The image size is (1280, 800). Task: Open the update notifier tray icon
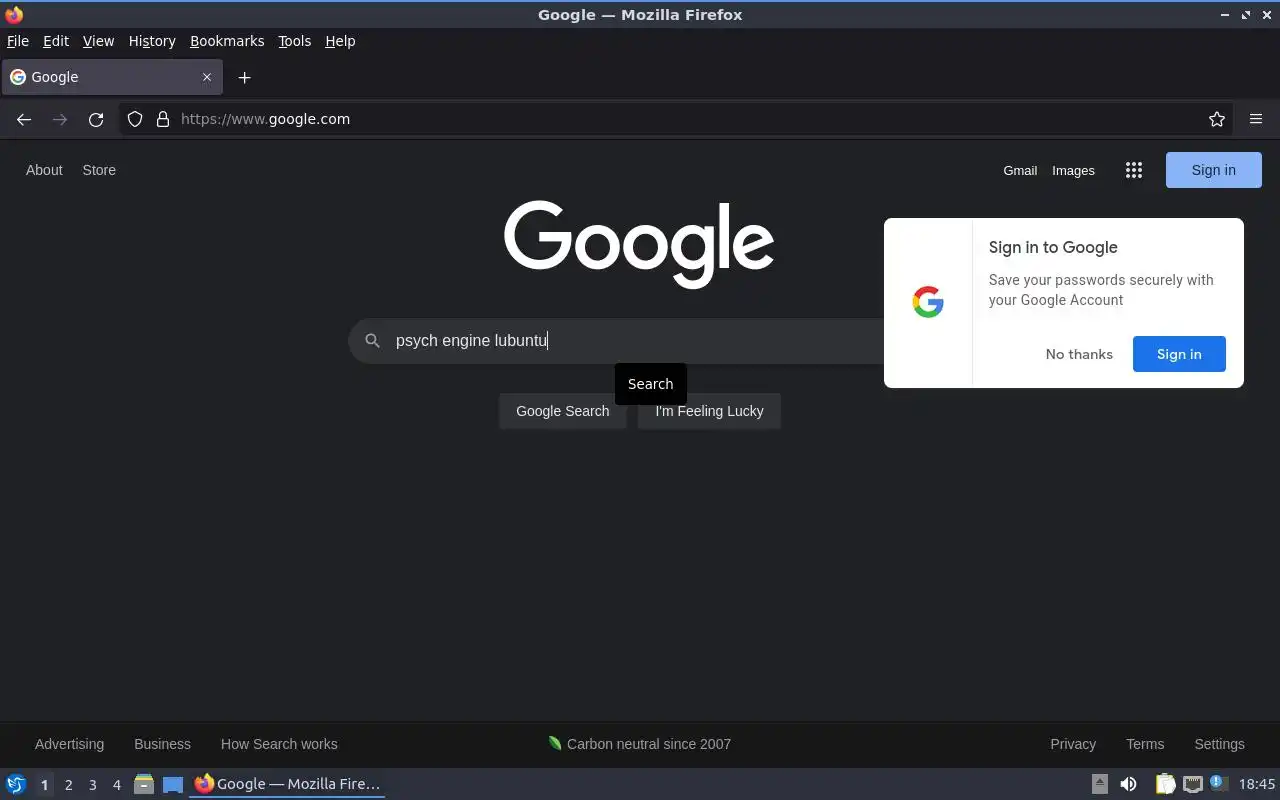coord(1218,783)
